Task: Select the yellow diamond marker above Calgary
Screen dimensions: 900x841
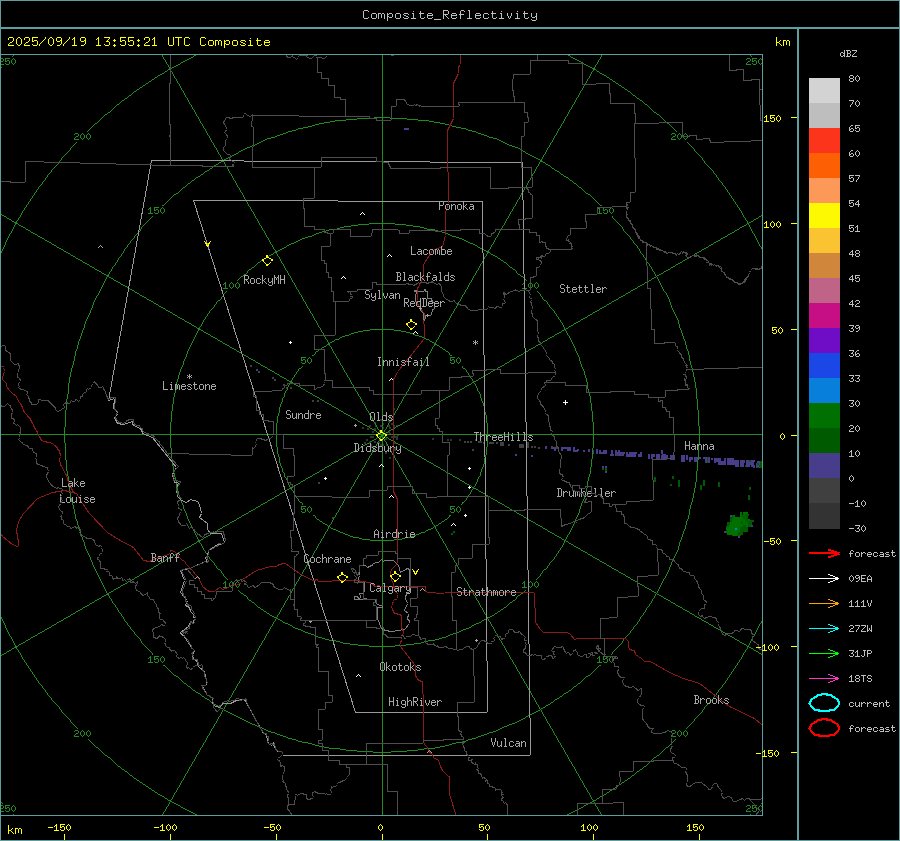Action: (x=395, y=576)
